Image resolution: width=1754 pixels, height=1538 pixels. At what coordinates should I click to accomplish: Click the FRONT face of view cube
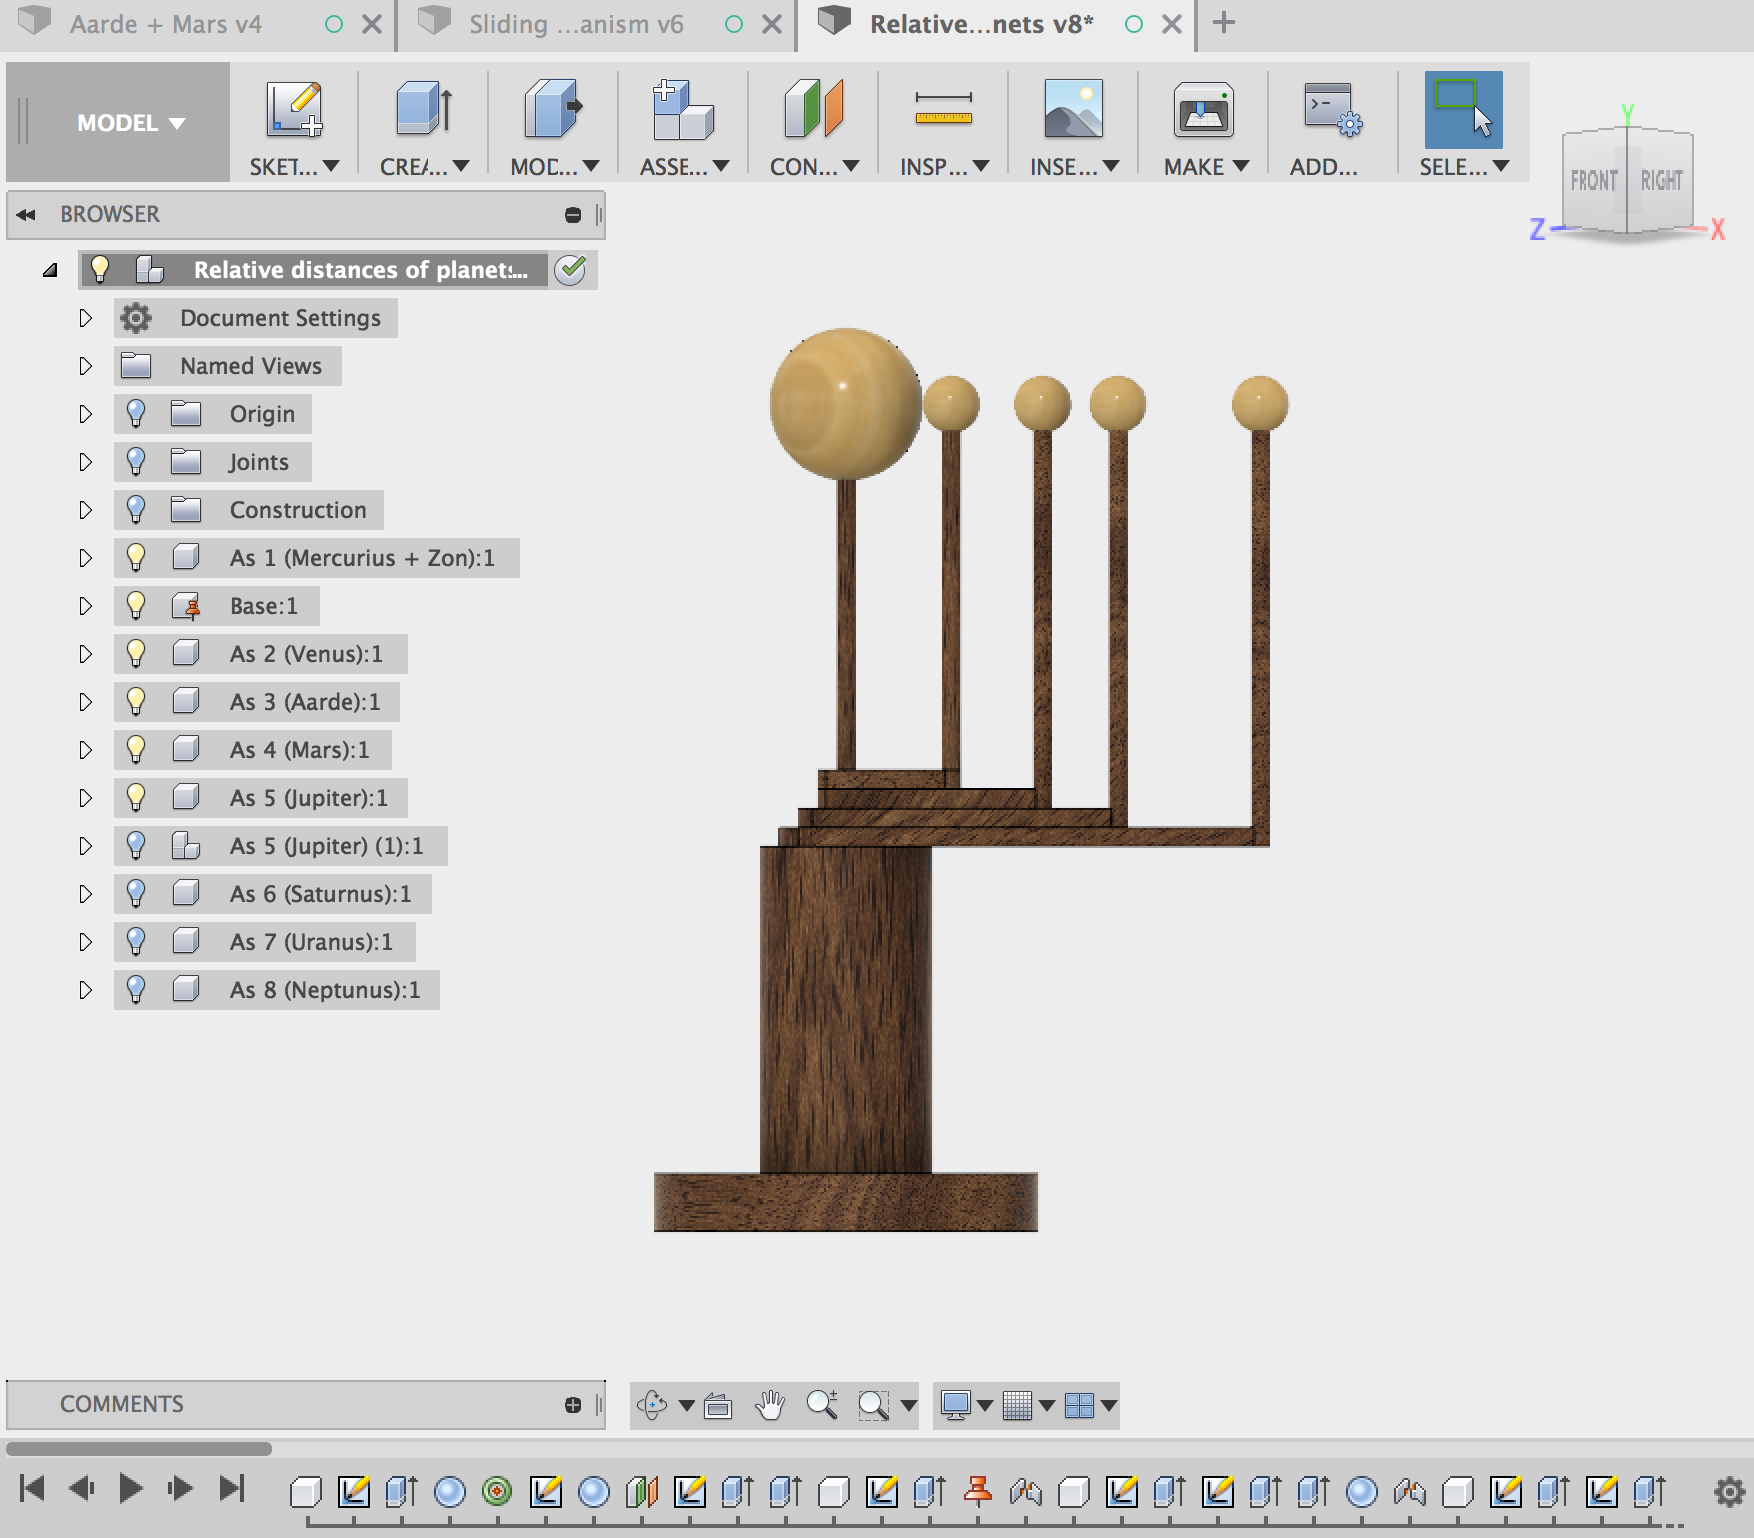(1595, 181)
